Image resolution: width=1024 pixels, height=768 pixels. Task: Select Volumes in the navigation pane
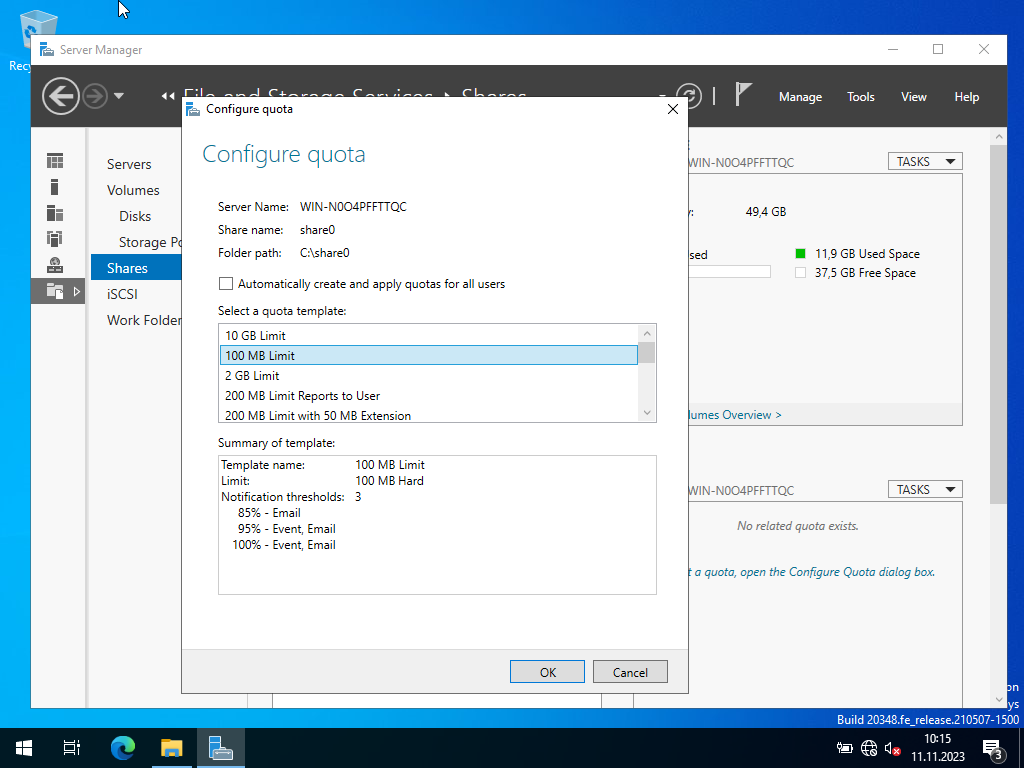(133, 190)
